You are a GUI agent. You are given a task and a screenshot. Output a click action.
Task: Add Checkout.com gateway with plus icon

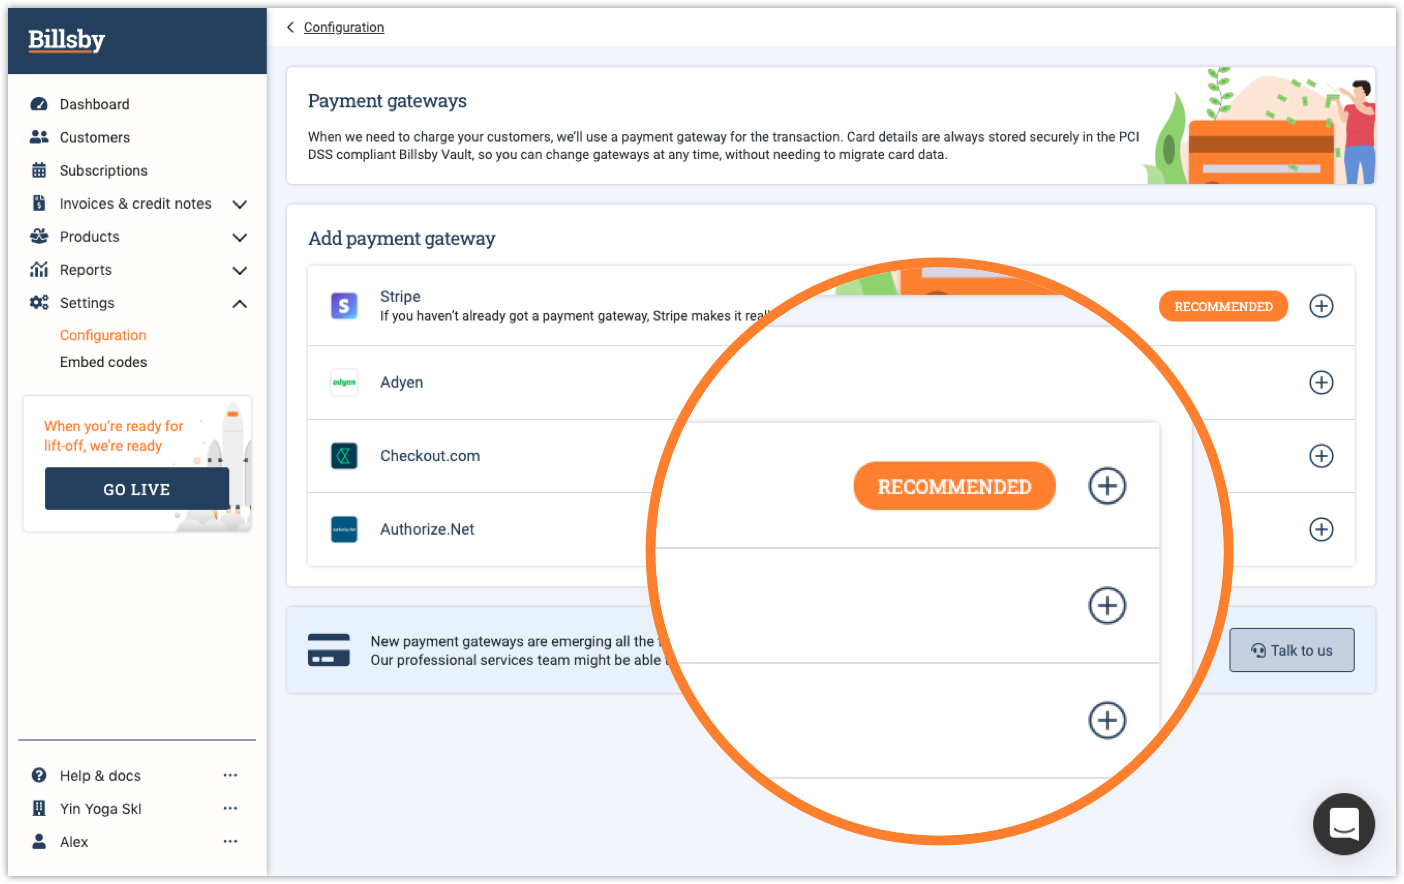tap(1321, 456)
